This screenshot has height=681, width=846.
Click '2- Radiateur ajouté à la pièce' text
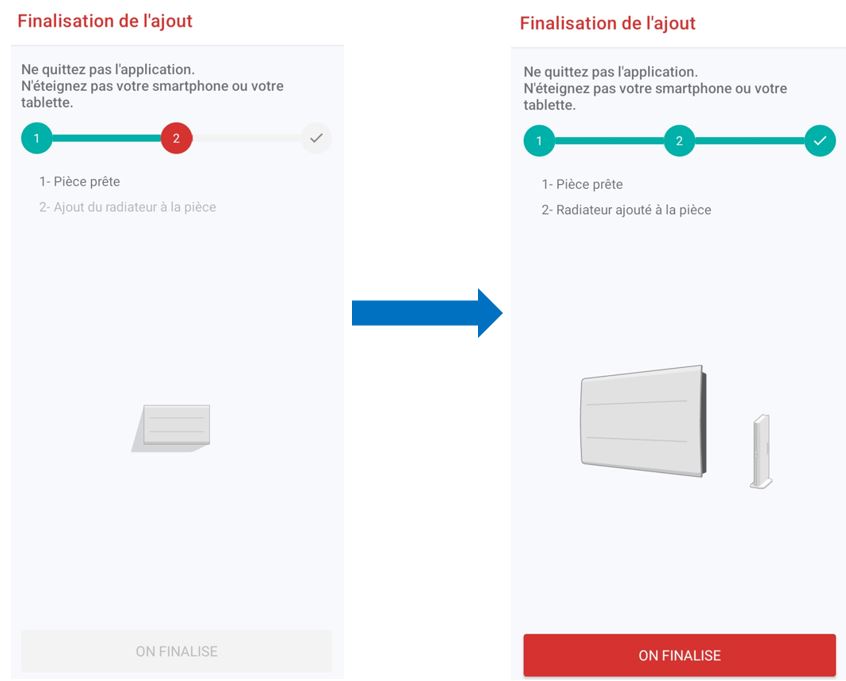pos(626,210)
